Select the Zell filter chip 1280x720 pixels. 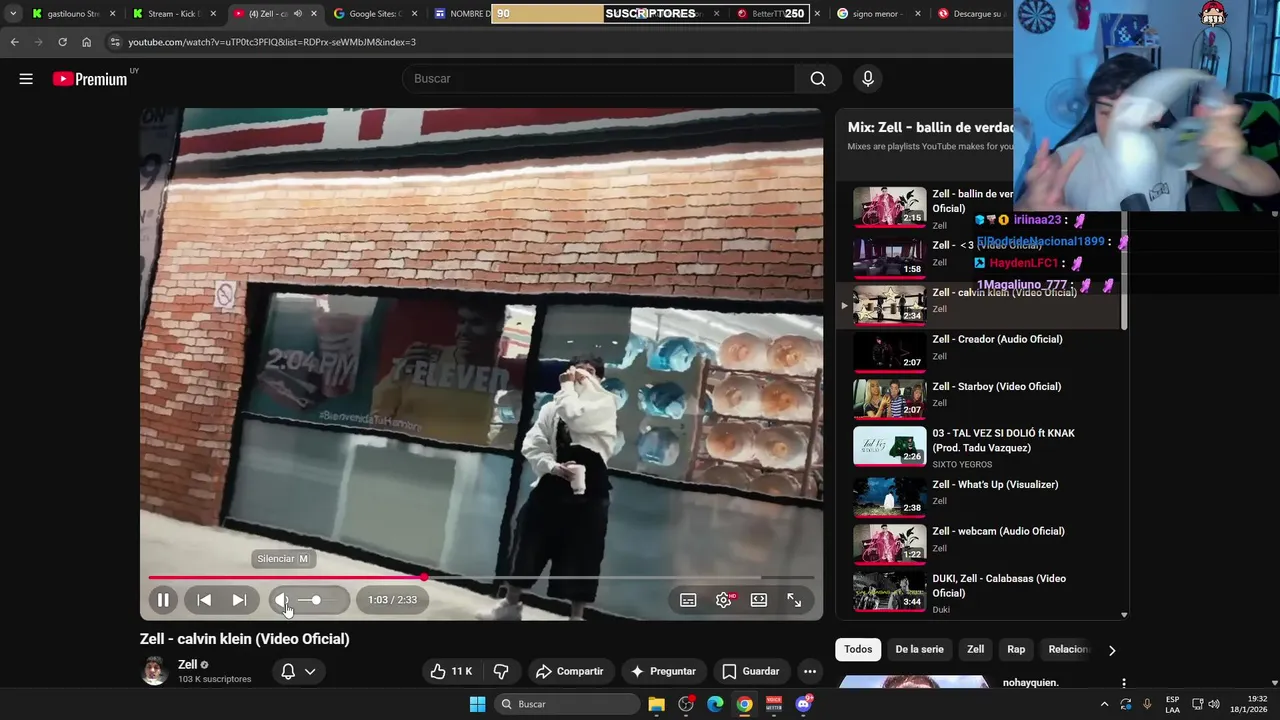[x=975, y=649]
